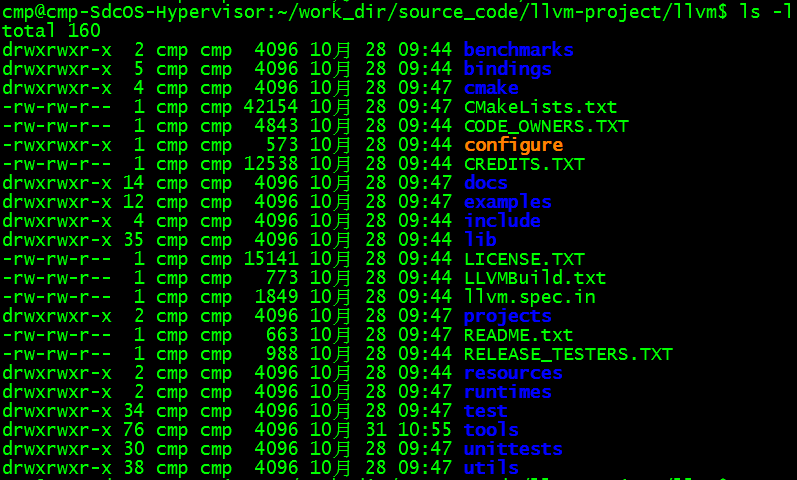
Task: Select the include directory name
Action: pos(502,221)
